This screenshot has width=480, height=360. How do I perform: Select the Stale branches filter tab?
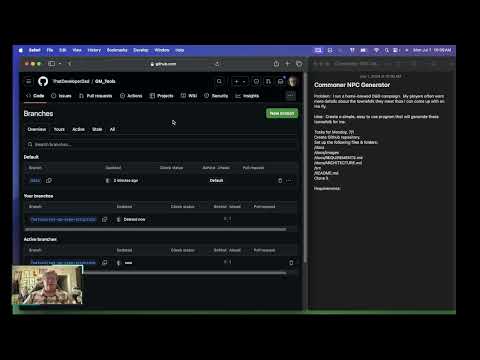(x=97, y=129)
